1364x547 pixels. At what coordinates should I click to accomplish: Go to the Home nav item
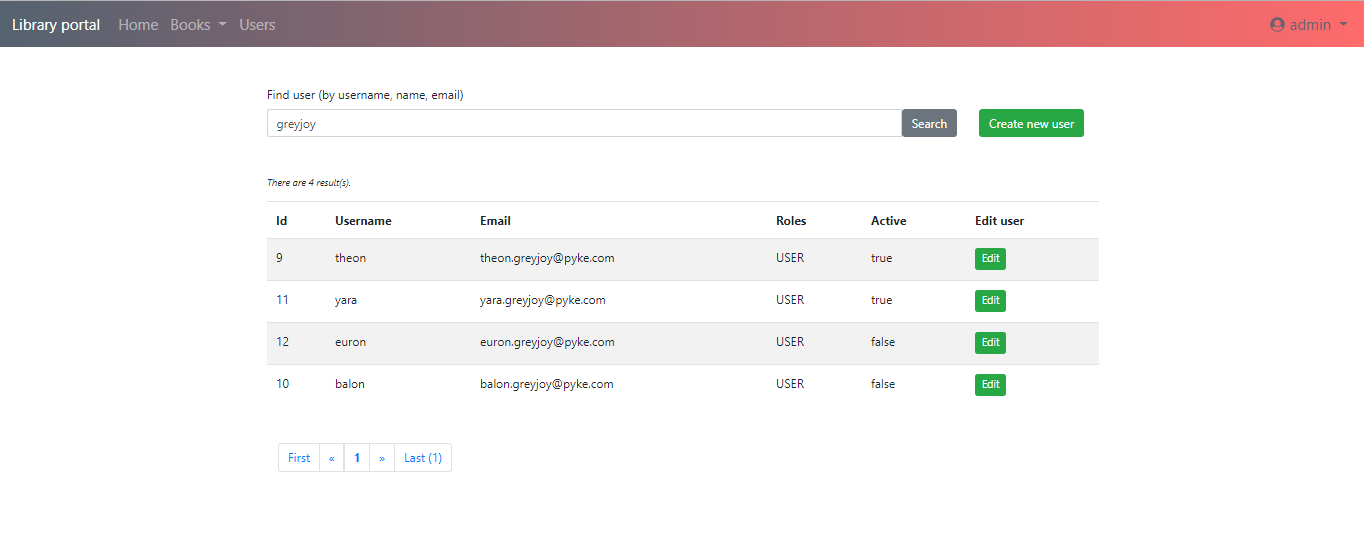[138, 25]
